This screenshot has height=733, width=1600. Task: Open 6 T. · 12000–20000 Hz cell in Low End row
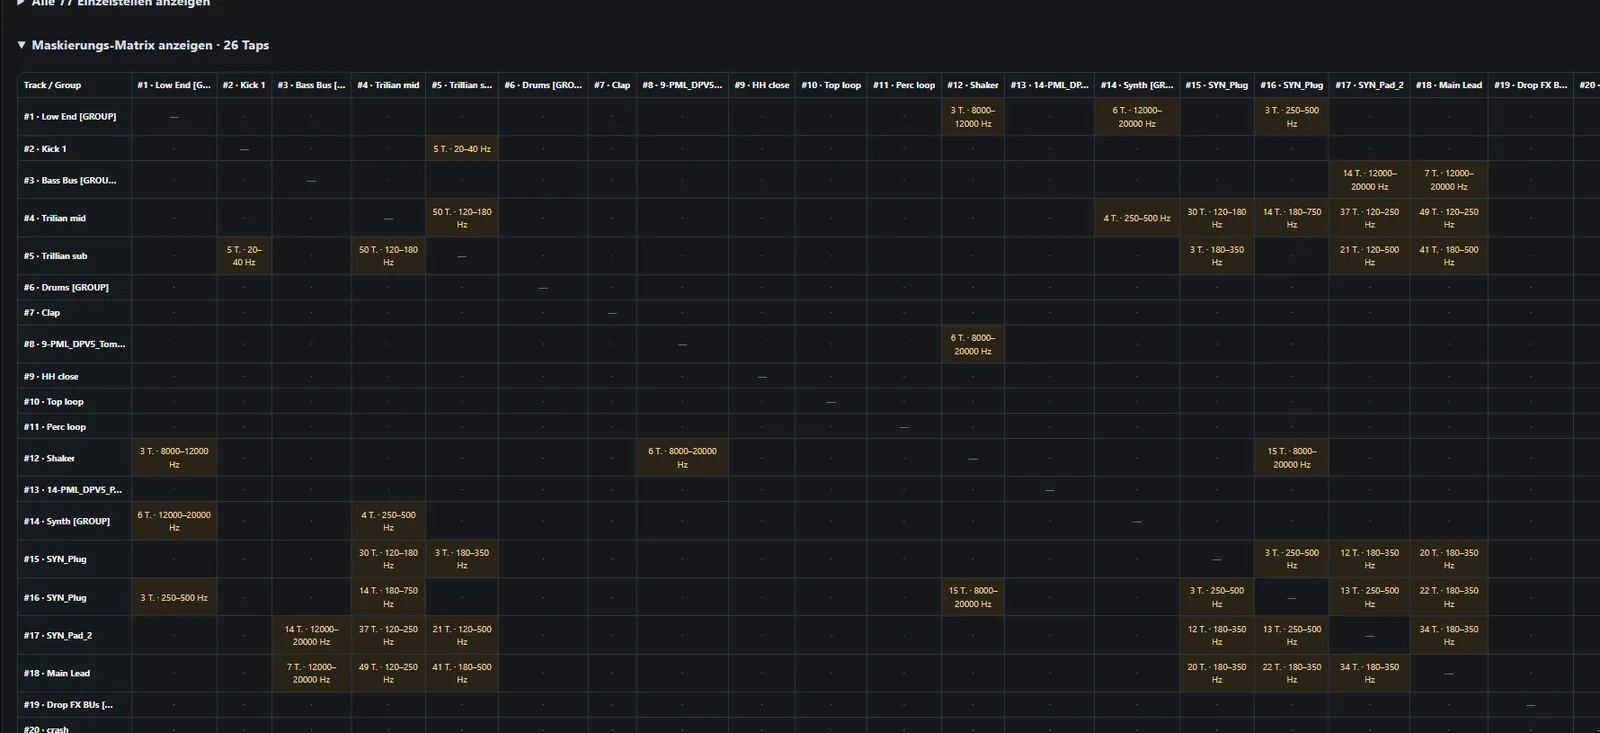(x=1137, y=117)
